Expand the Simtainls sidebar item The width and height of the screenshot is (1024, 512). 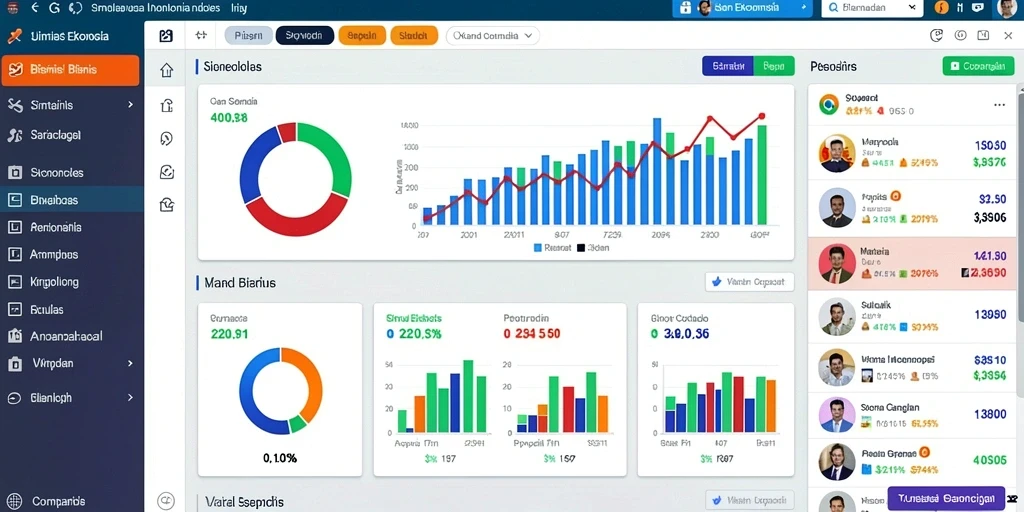(x=71, y=104)
